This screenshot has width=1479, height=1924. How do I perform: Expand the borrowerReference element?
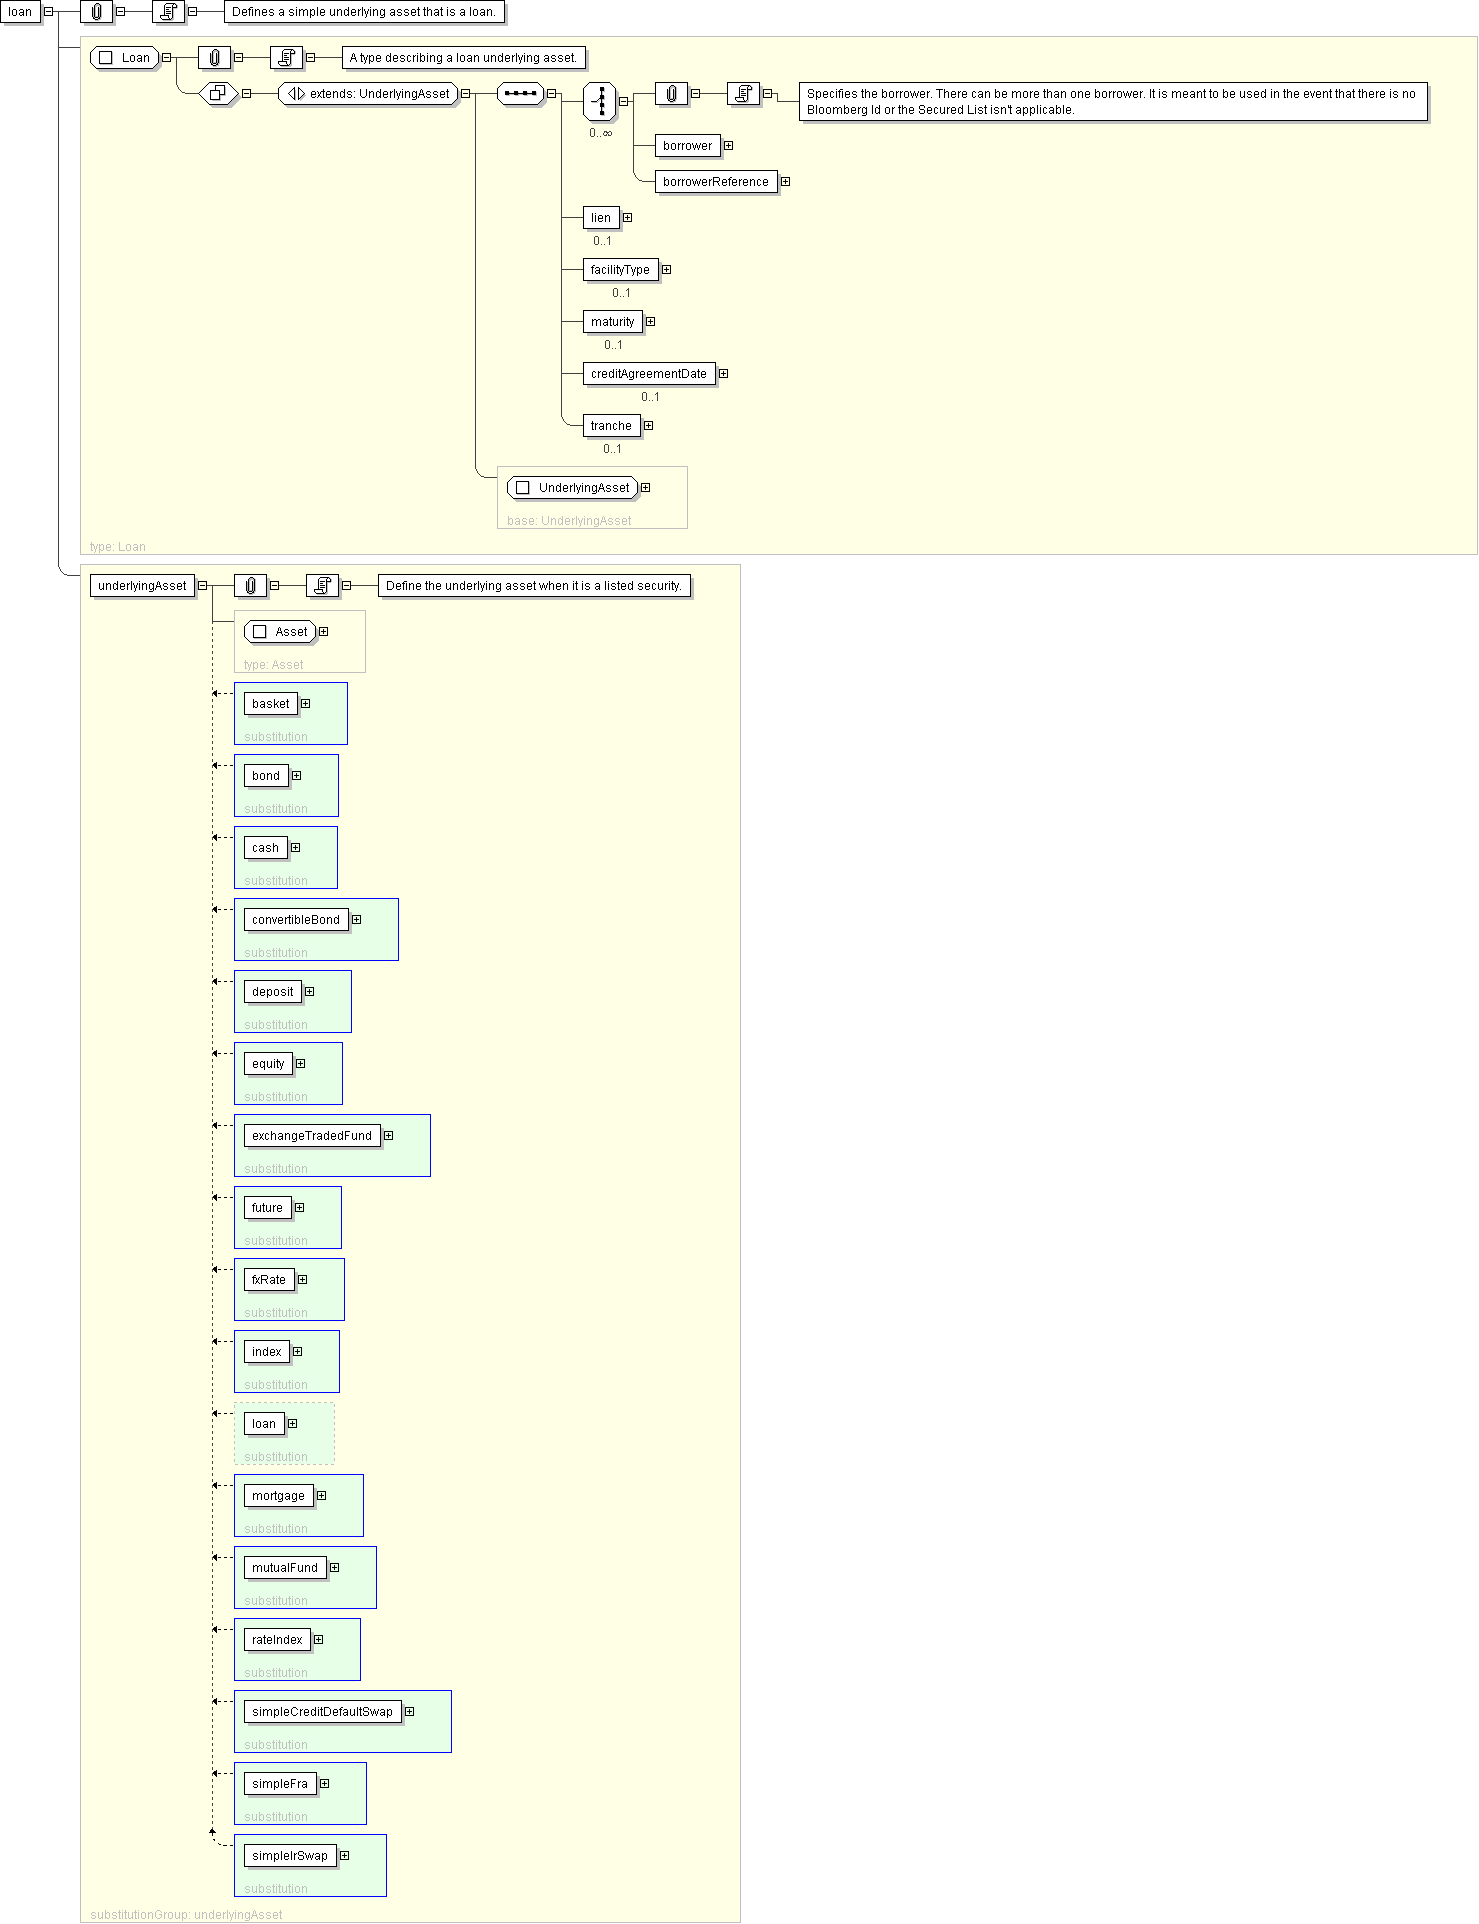click(785, 182)
